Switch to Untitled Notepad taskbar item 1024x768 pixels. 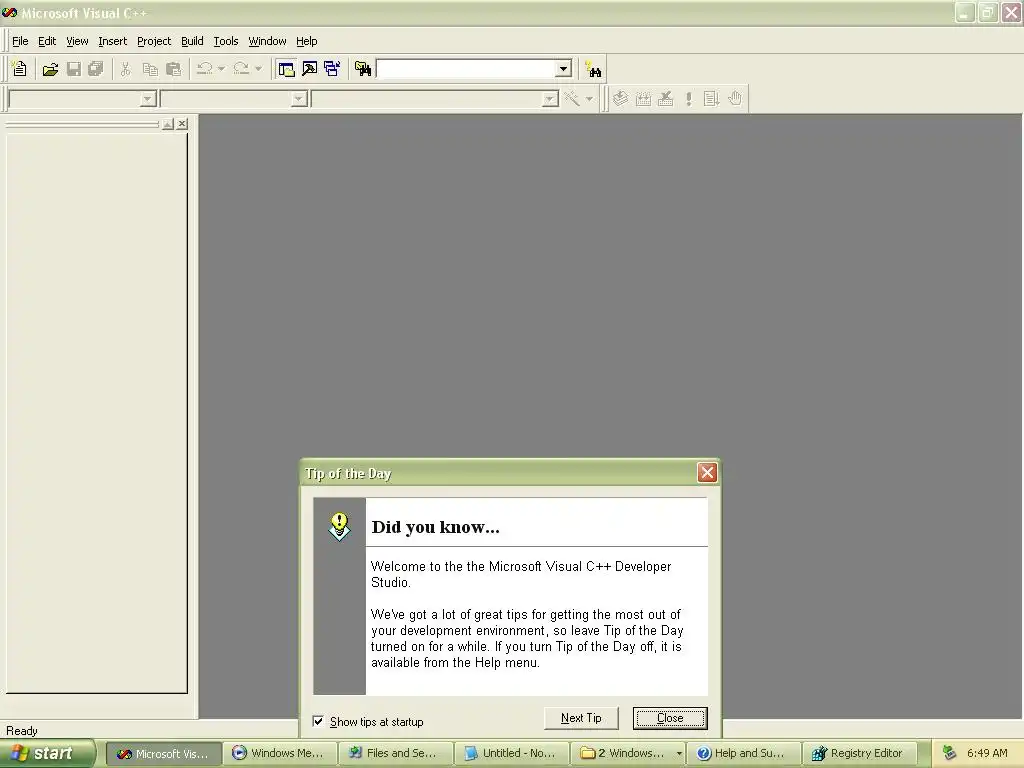coord(512,754)
